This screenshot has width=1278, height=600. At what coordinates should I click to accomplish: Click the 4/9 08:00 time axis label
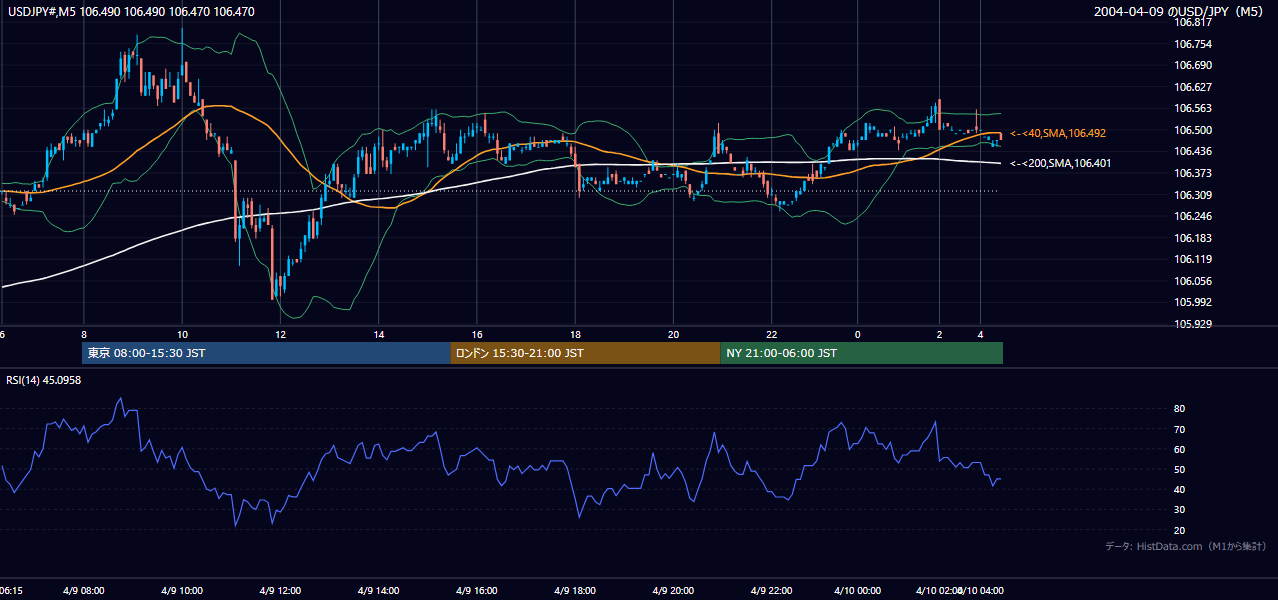84,590
